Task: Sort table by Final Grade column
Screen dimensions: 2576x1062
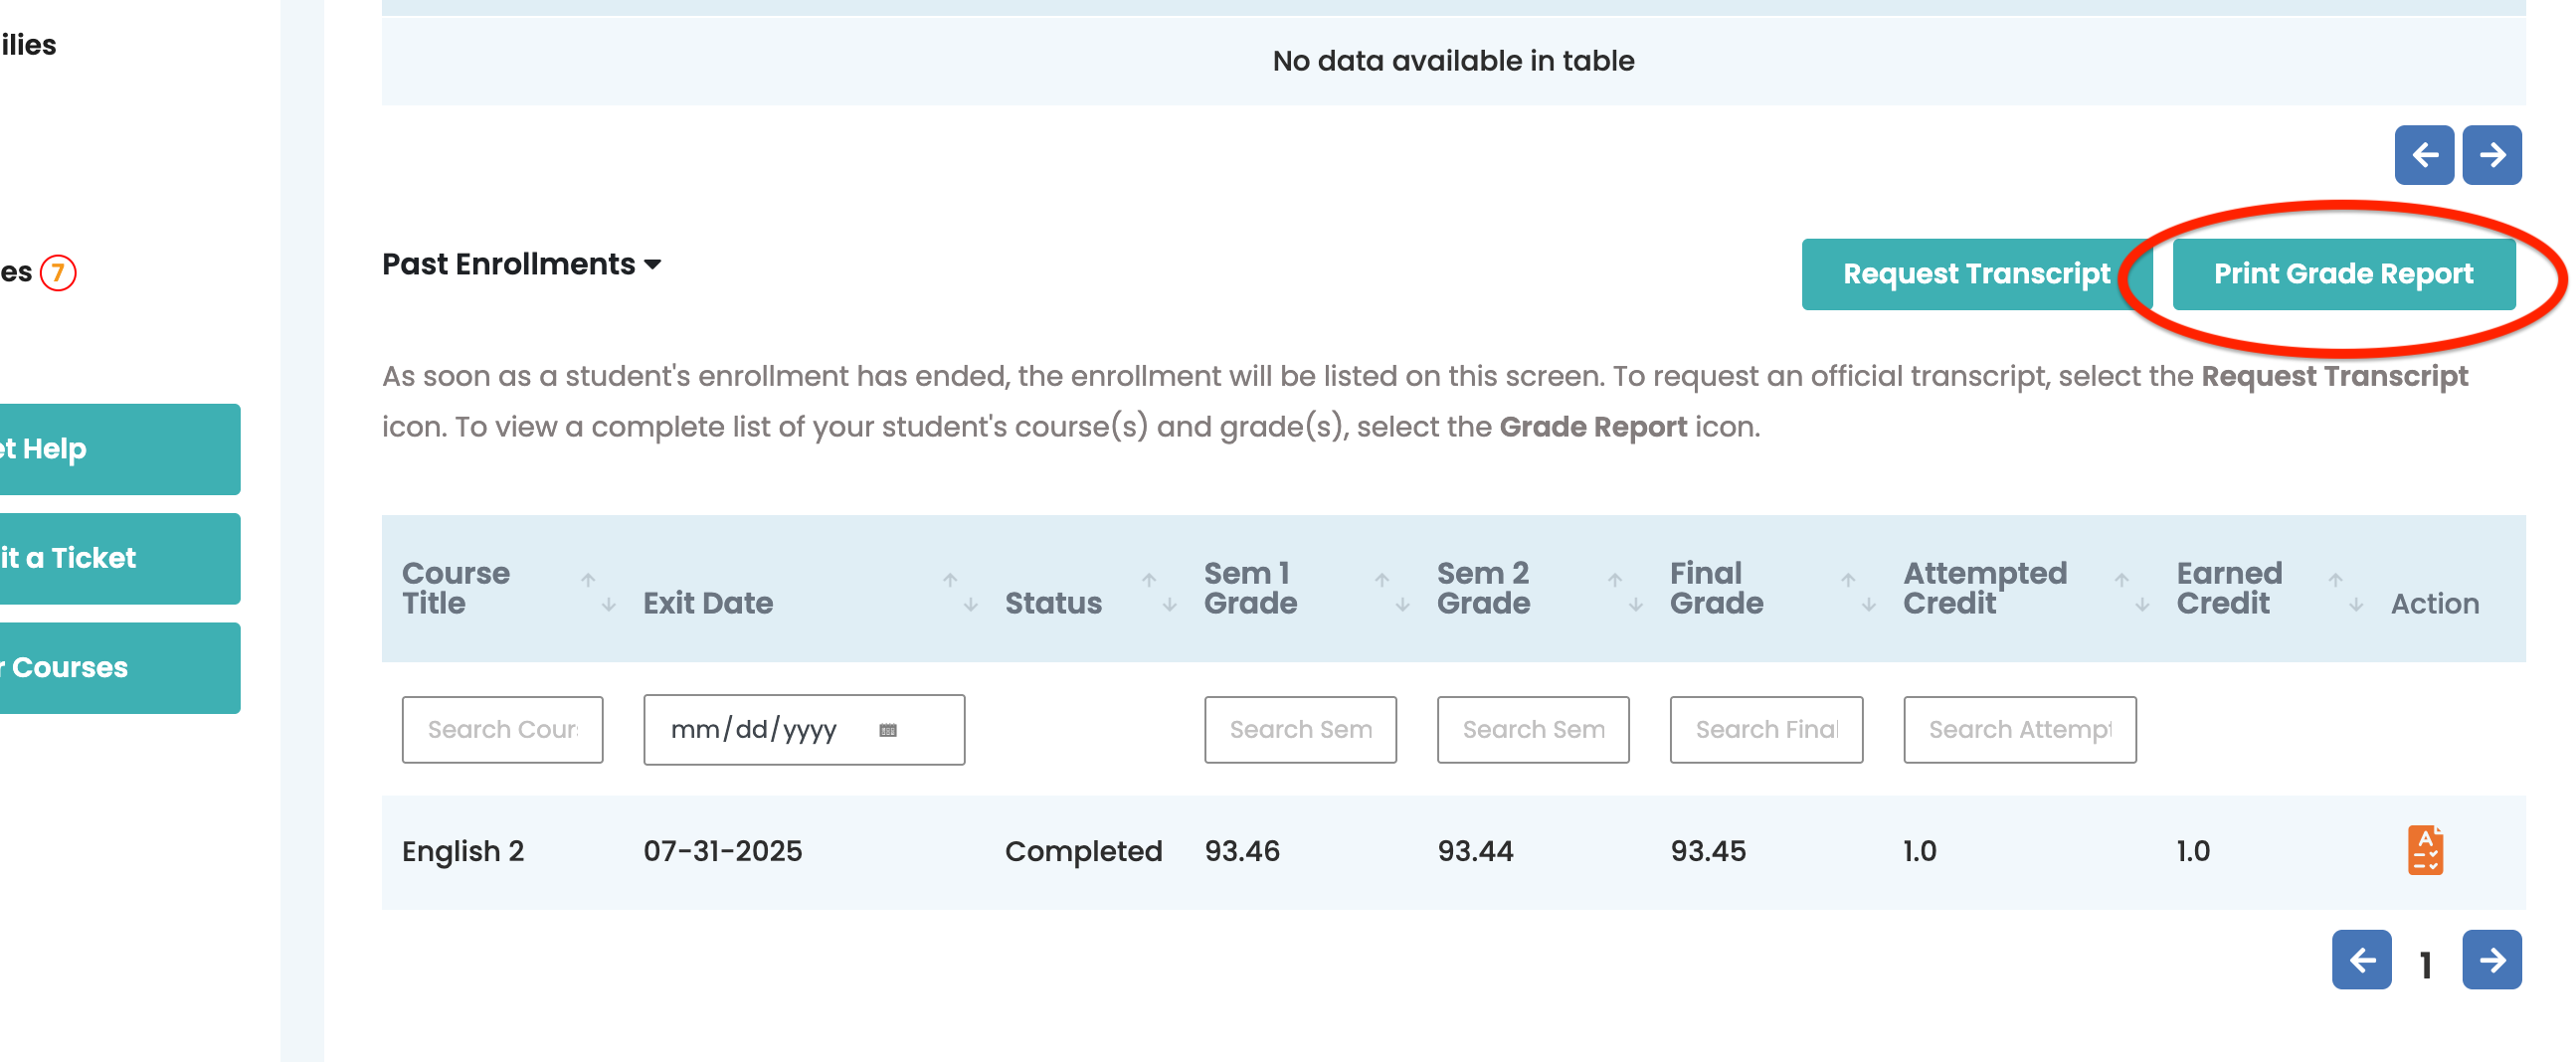Action: pyautogui.click(x=1716, y=588)
